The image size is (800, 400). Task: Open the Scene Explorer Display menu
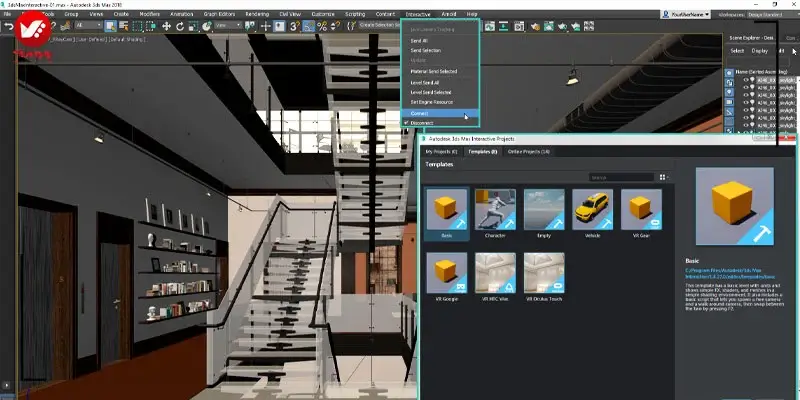tap(759, 51)
